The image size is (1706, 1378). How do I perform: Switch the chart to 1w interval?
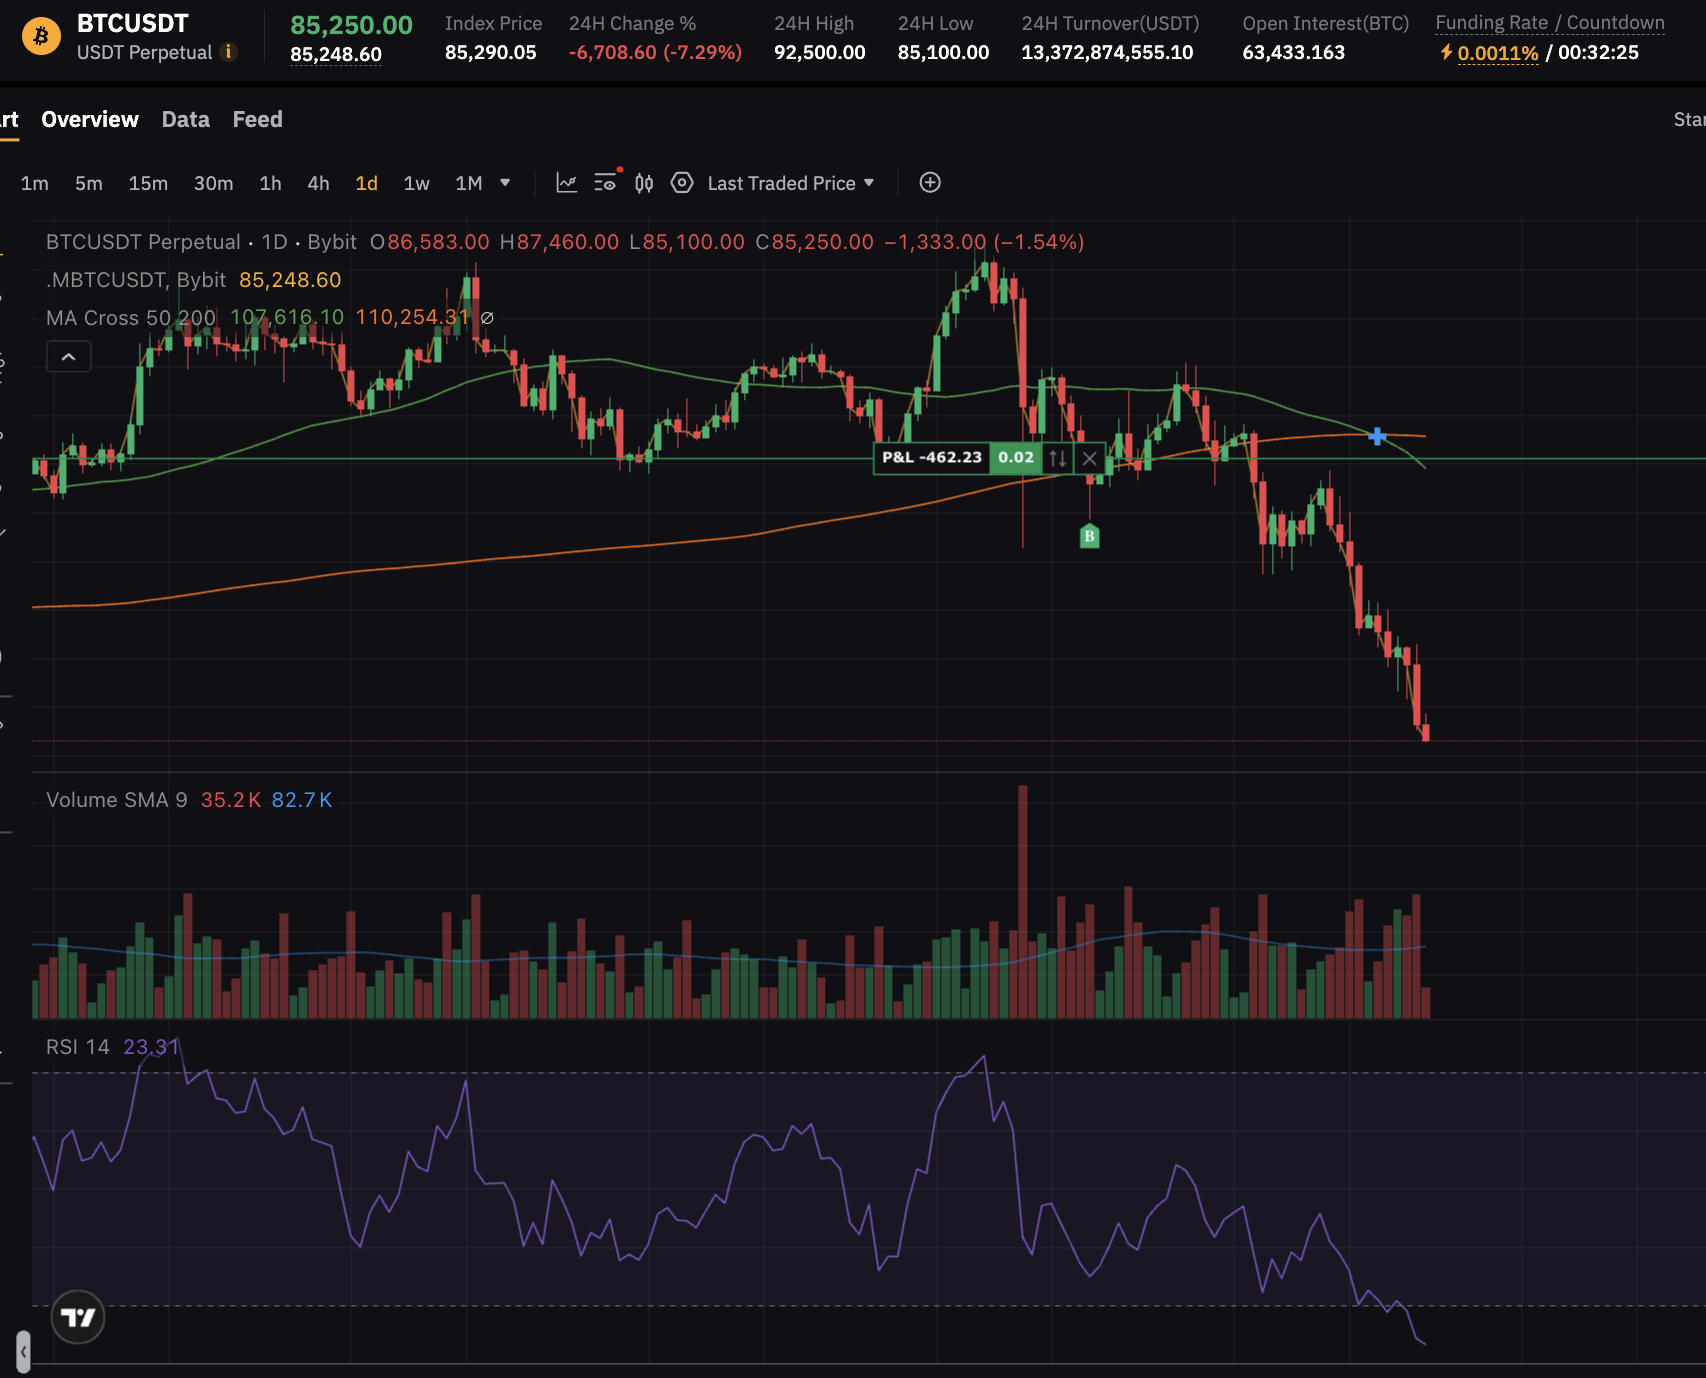[x=416, y=183]
